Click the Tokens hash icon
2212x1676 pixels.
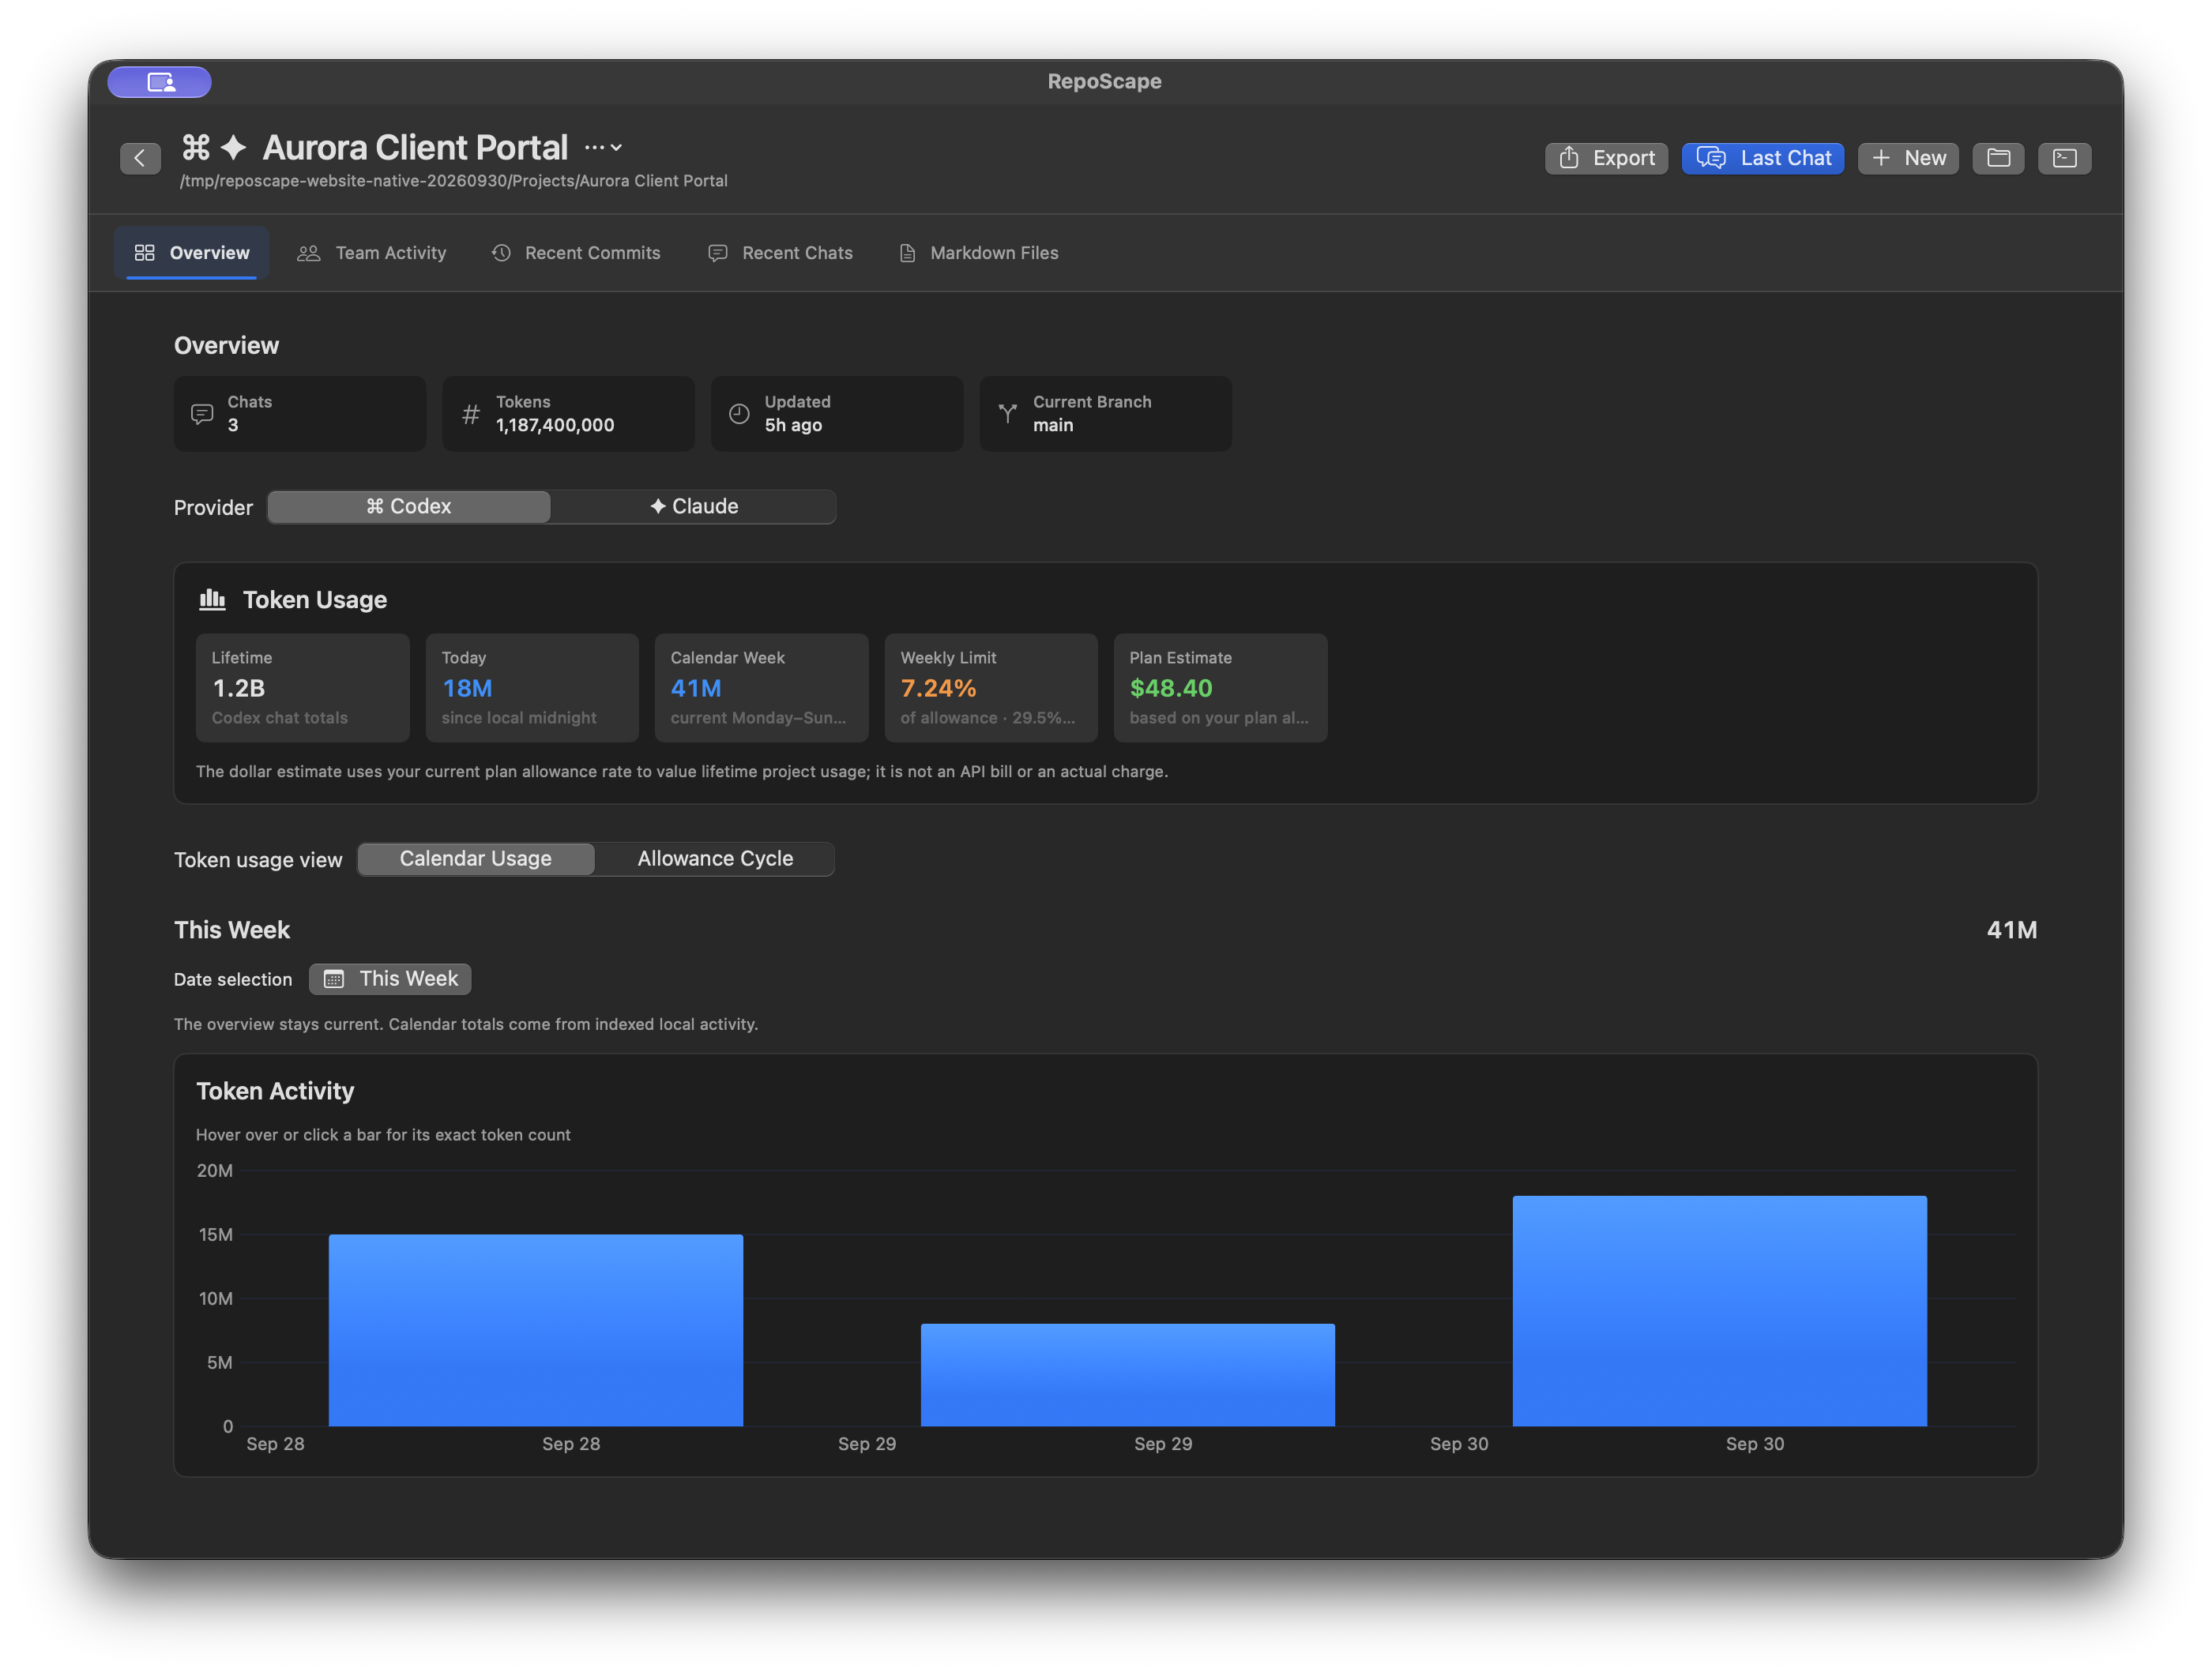471,414
